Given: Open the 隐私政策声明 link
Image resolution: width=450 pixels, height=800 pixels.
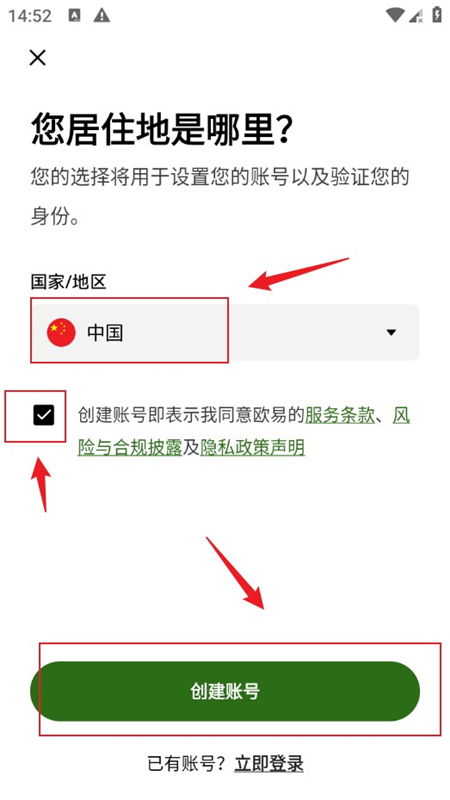Looking at the screenshot, I should click(253, 447).
